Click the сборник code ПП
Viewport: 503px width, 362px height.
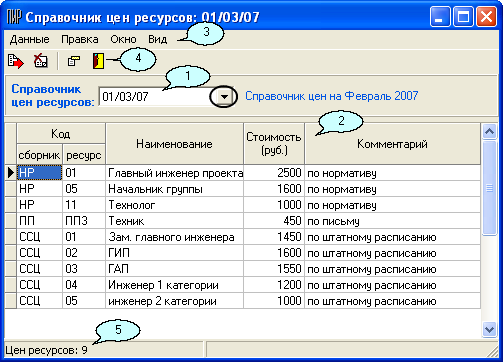point(39,221)
